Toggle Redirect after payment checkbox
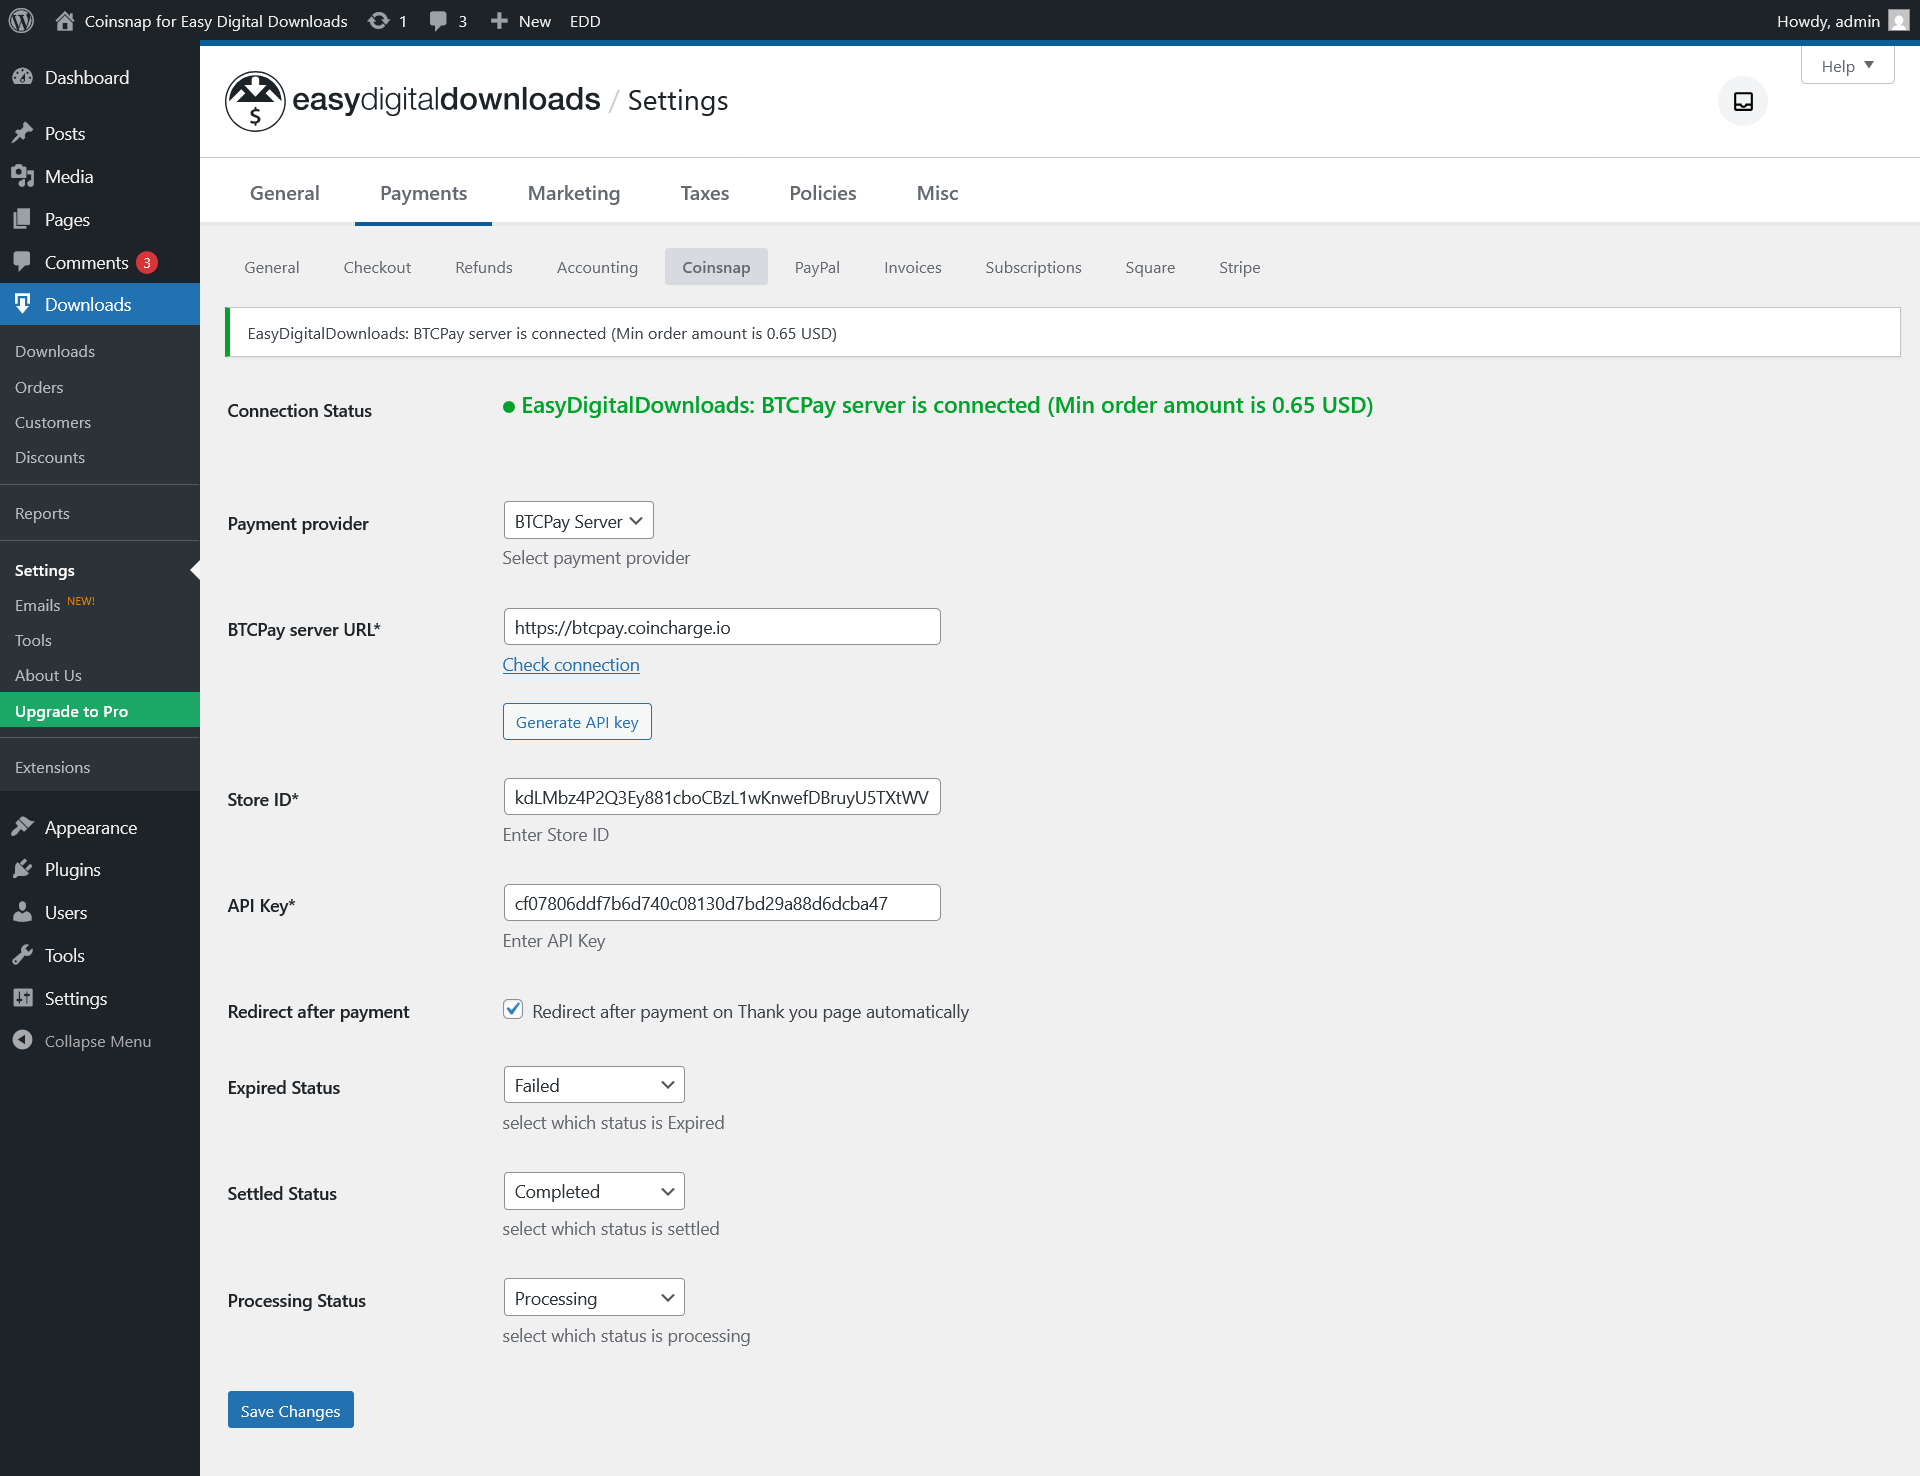 [x=513, y=1010]
